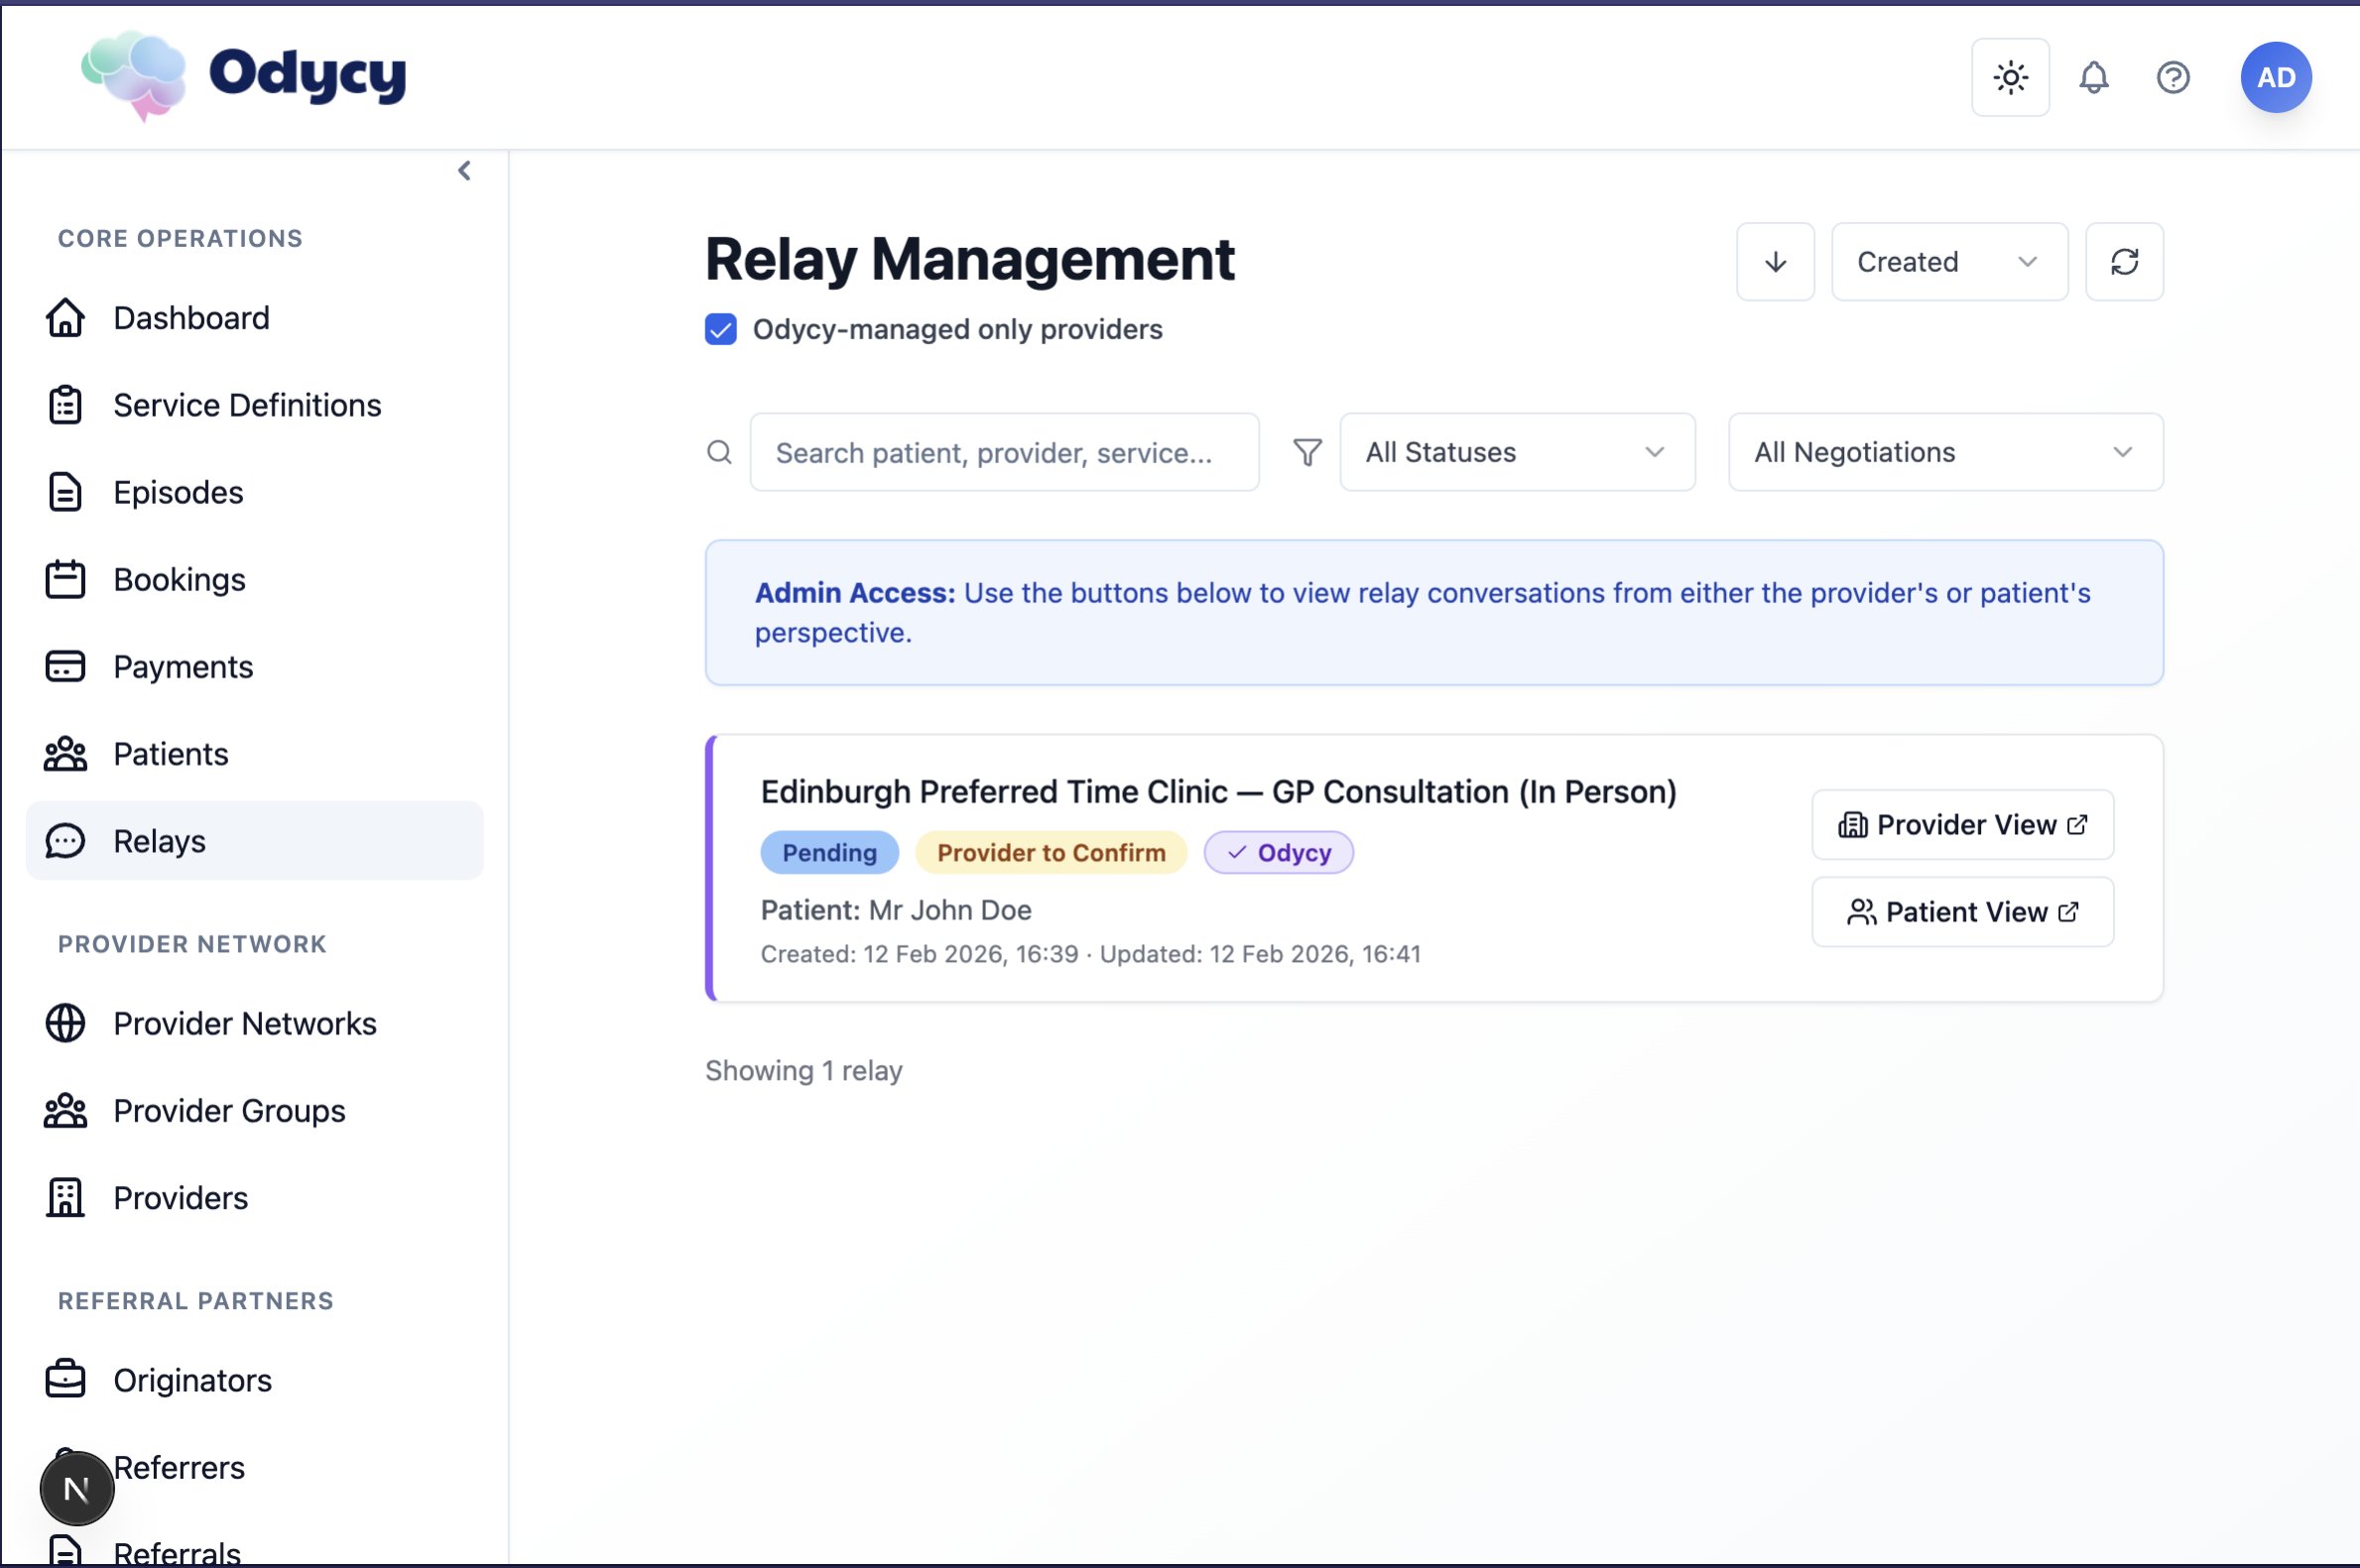
Task: Open Patient View for the relay
Action: click(x=1962, y=911)
